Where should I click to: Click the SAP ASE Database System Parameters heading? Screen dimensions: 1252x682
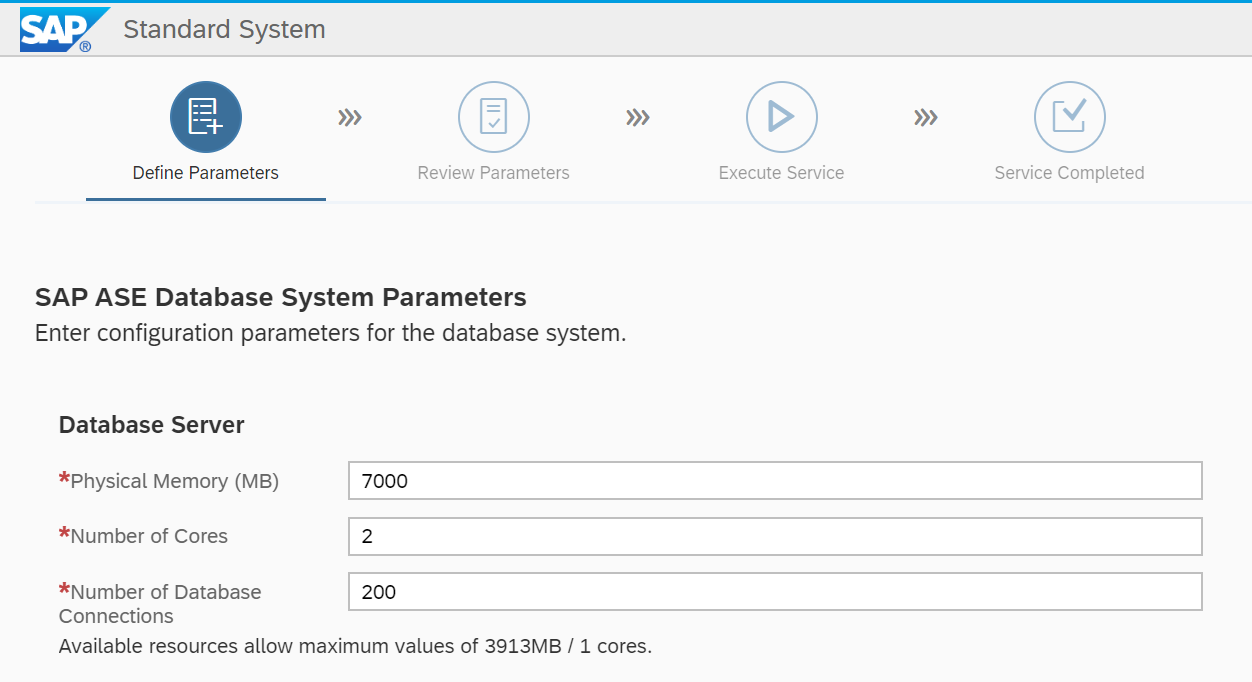[x=281, y=297]
